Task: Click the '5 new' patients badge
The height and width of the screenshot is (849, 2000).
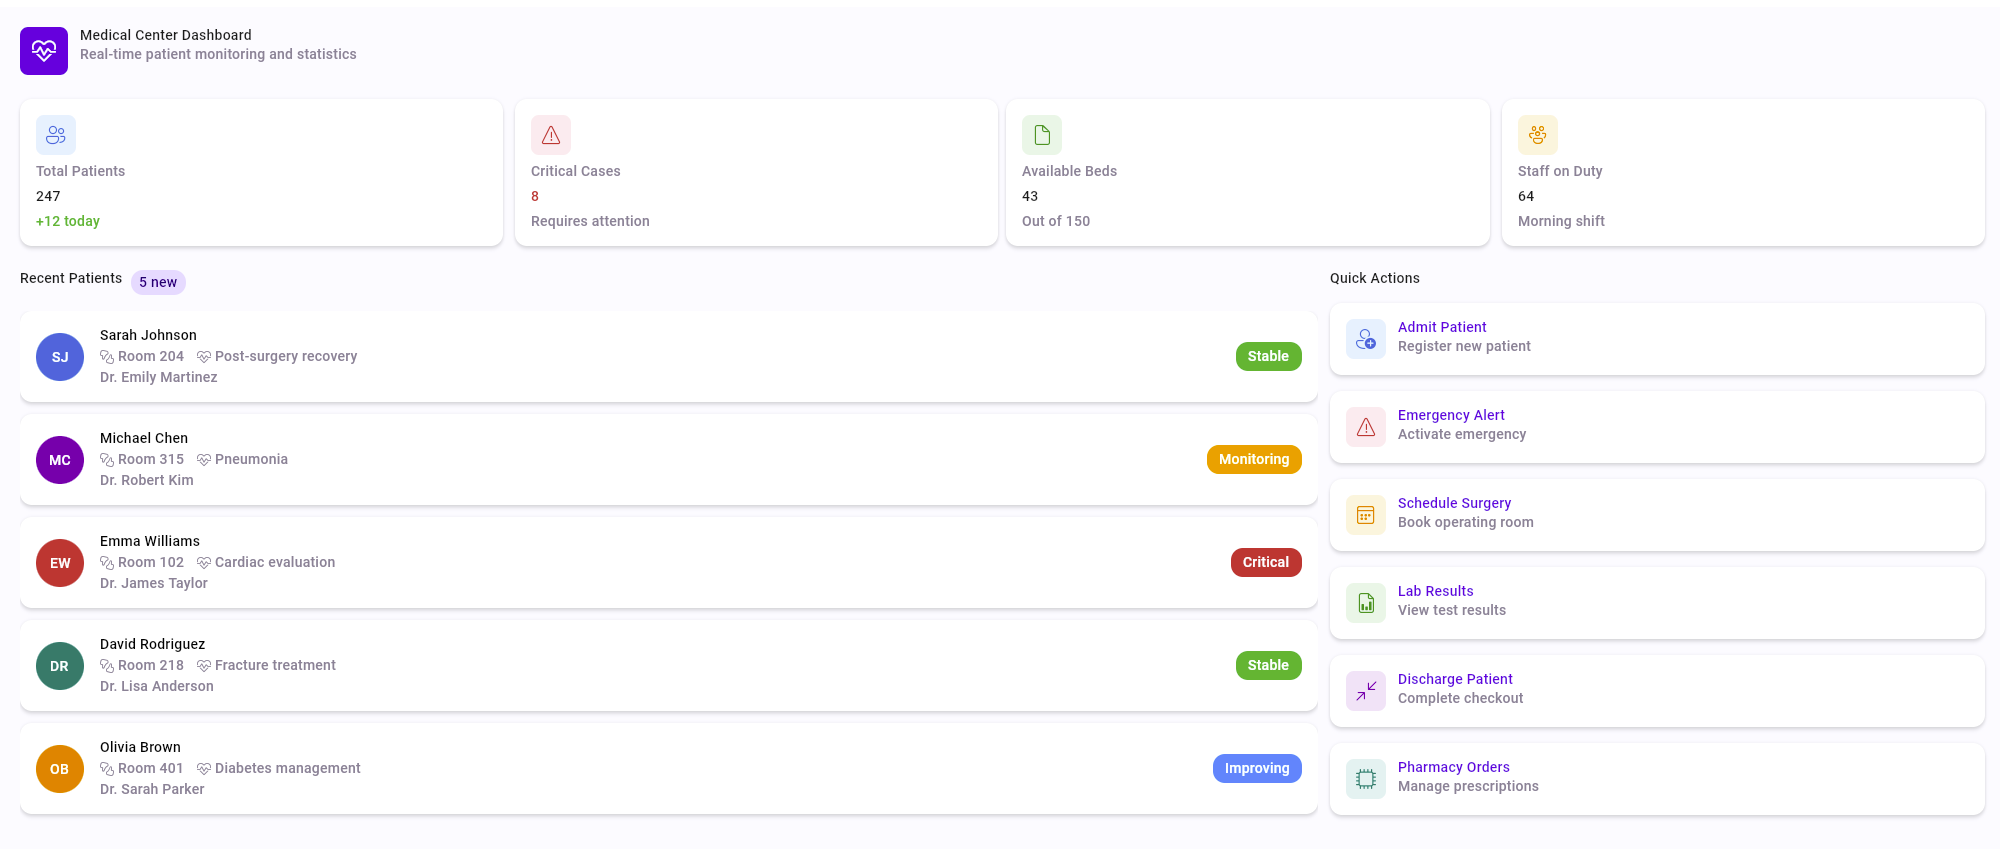Action: tap(158, 282)
